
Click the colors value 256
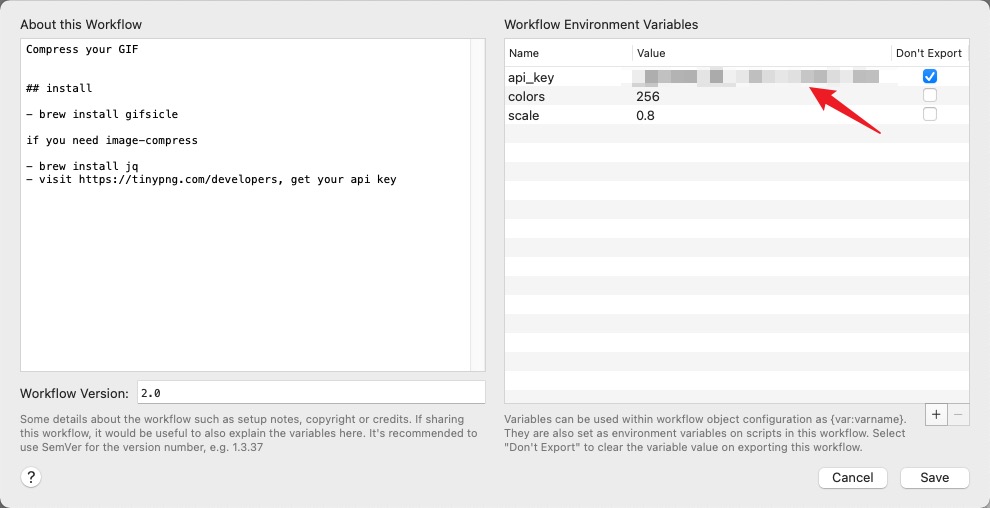[648, 97]
